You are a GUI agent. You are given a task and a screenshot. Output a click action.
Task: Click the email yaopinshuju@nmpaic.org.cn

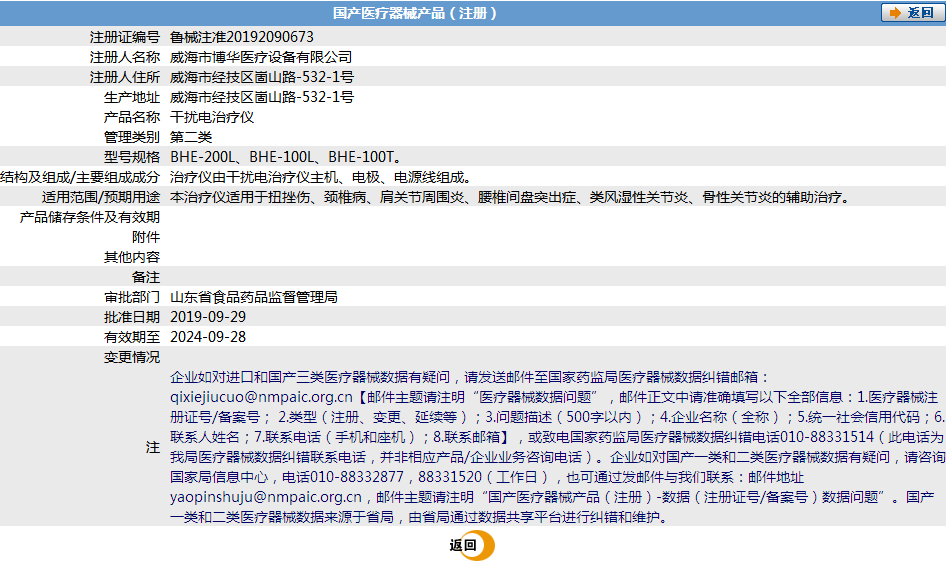click(x=266, y=497)
